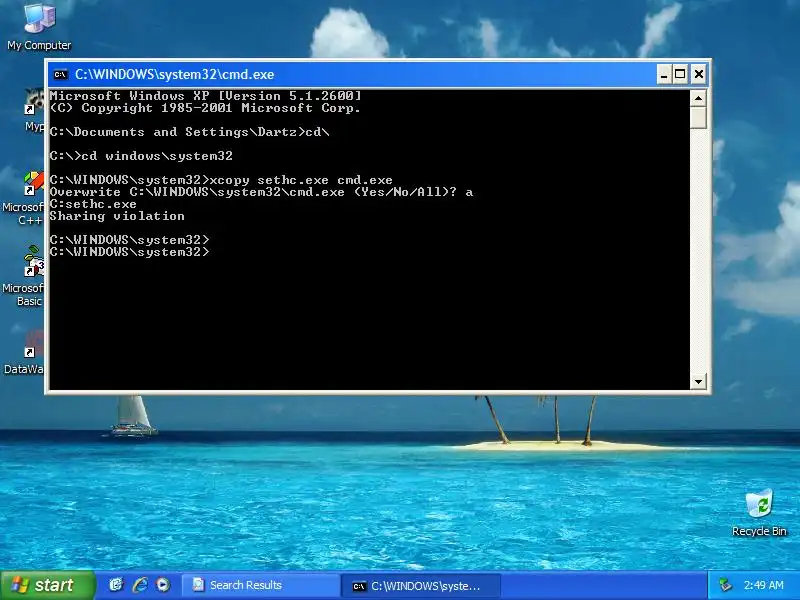
Task: Open the Microsoft Visual Basic desktop shortcut
Action: click(x=24, y=276)
